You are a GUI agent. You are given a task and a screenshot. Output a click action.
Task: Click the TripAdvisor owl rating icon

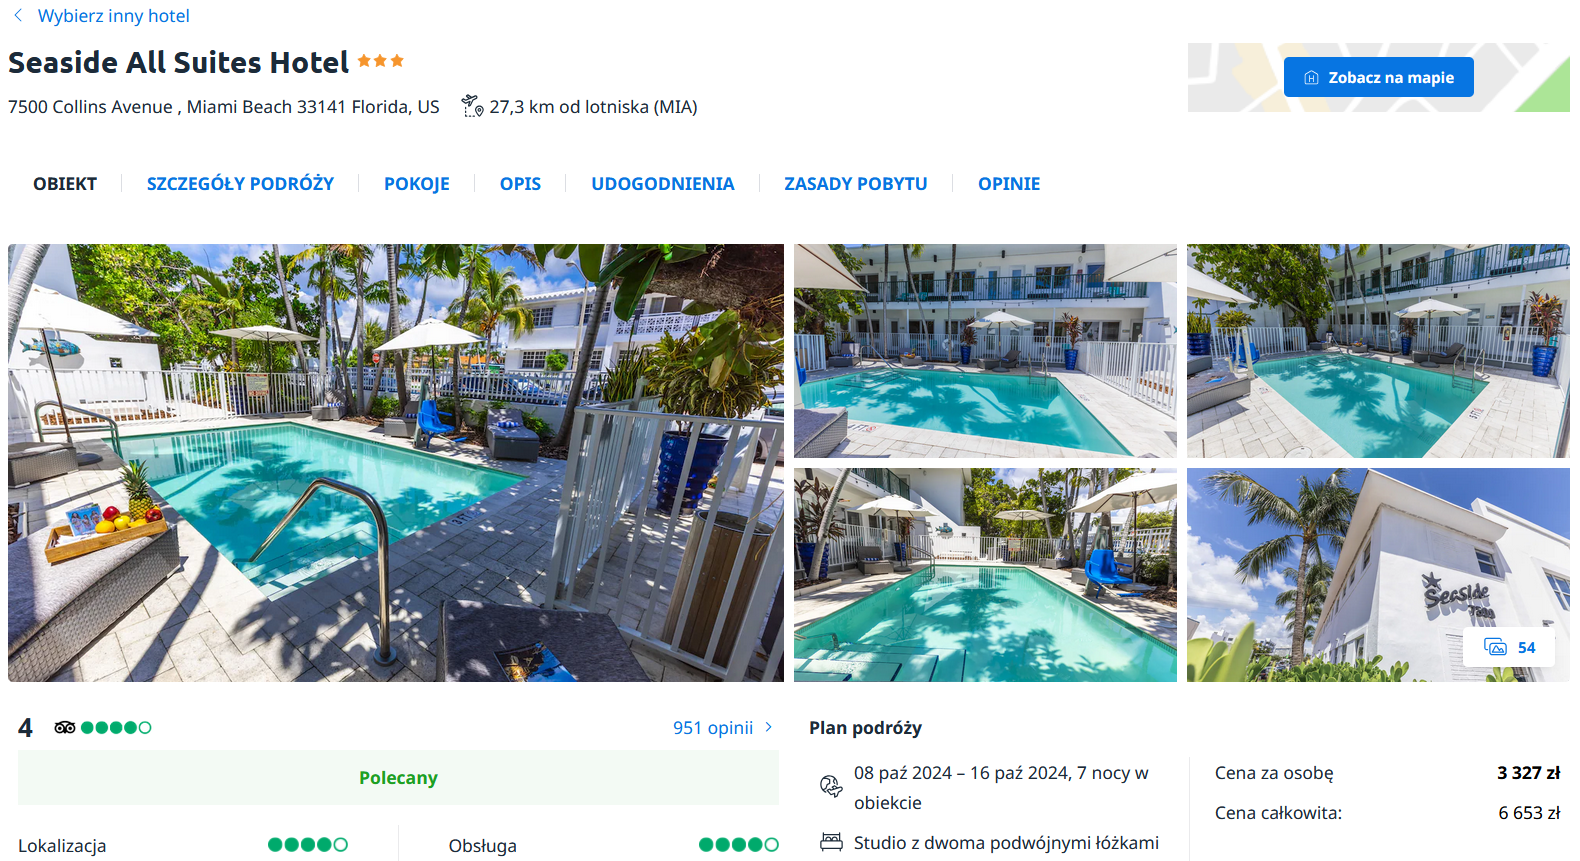click(65, 727)
